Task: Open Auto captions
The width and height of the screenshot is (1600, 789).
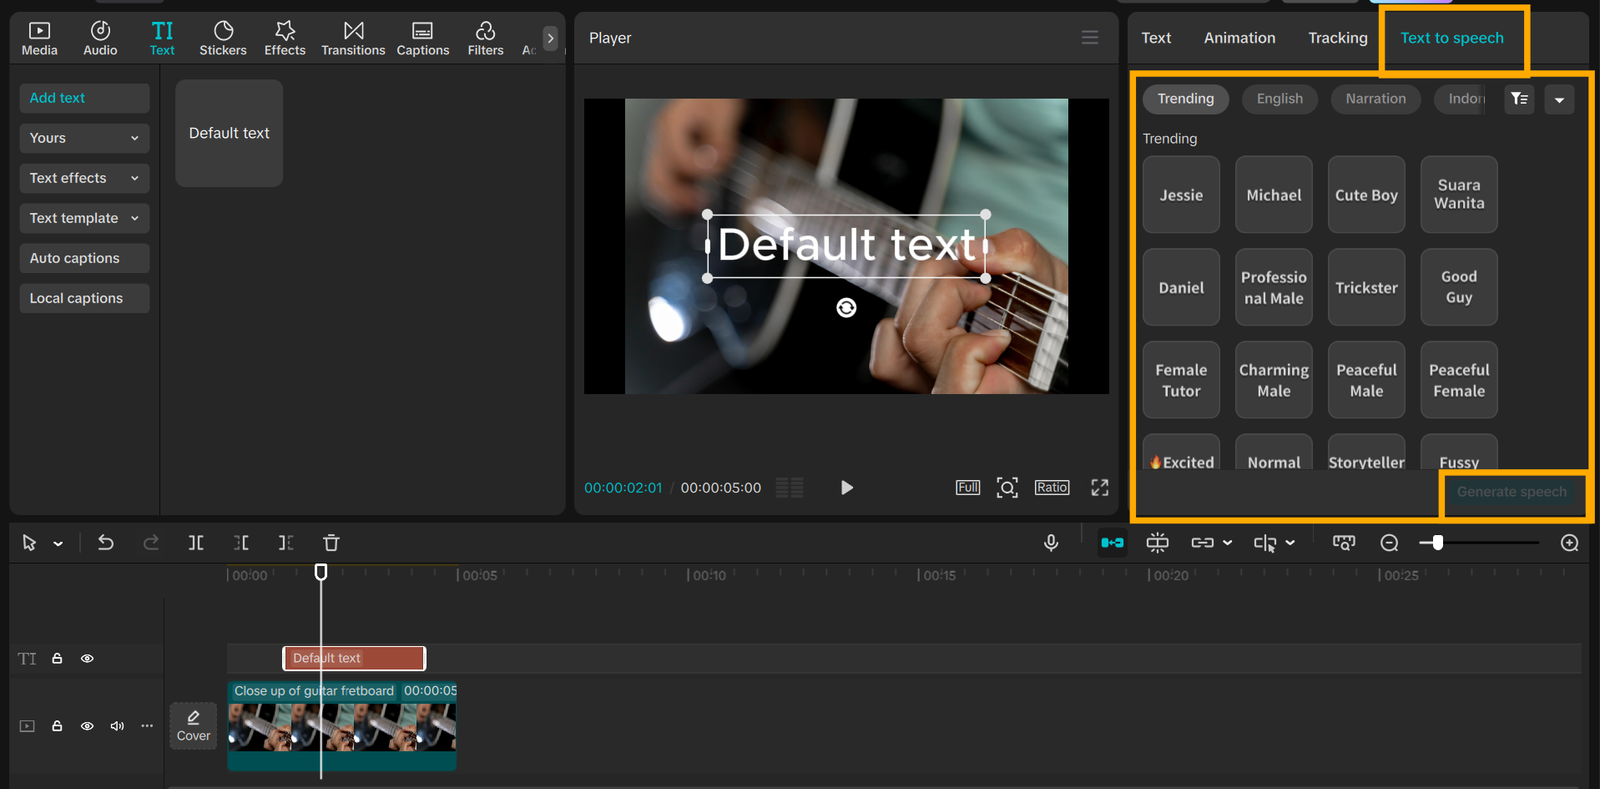Action: pyautogui.click(x=84, y=258)
